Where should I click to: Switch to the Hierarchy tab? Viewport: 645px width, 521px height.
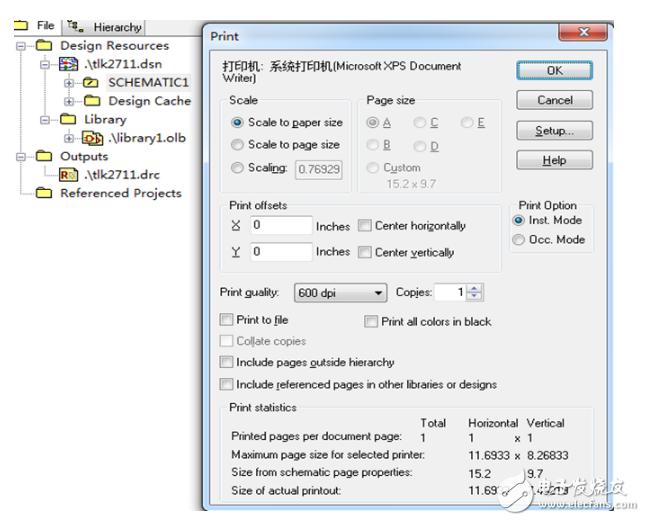point(108,27)
